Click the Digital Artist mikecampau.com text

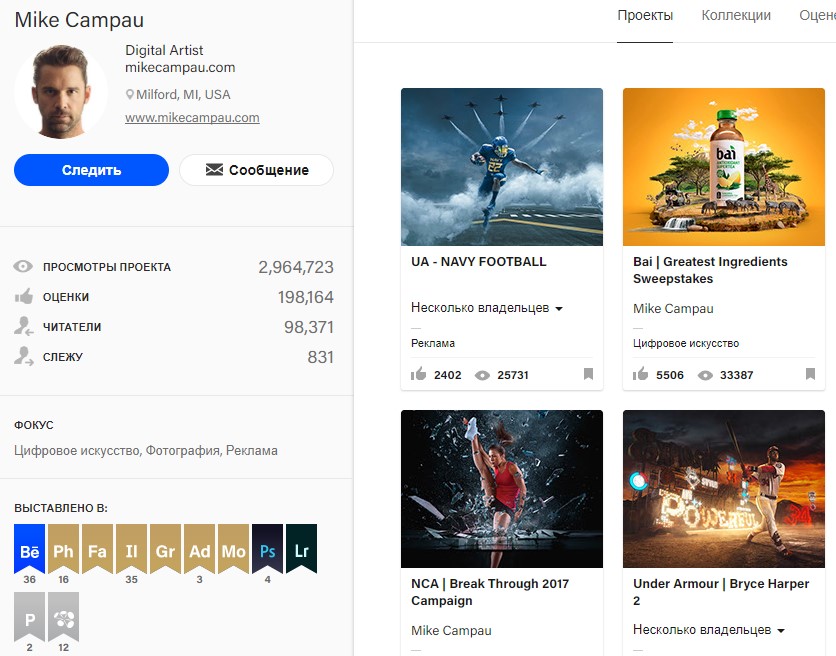pos(180,59)
